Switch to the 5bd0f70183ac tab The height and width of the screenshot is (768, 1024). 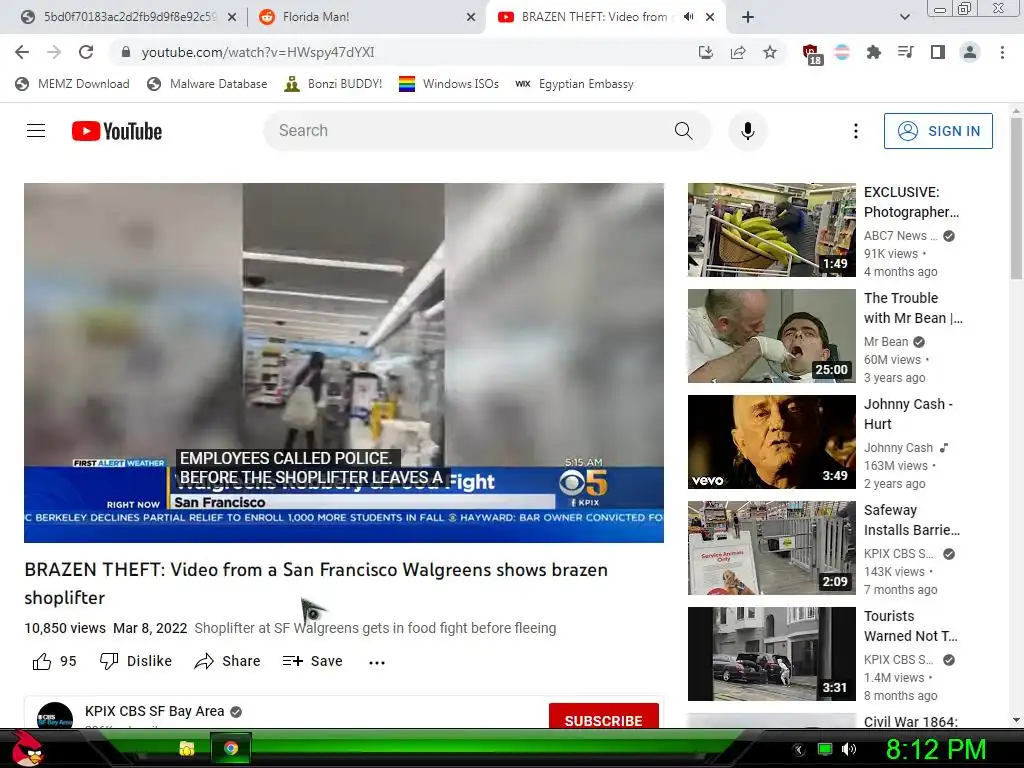(x=127, y=17)
